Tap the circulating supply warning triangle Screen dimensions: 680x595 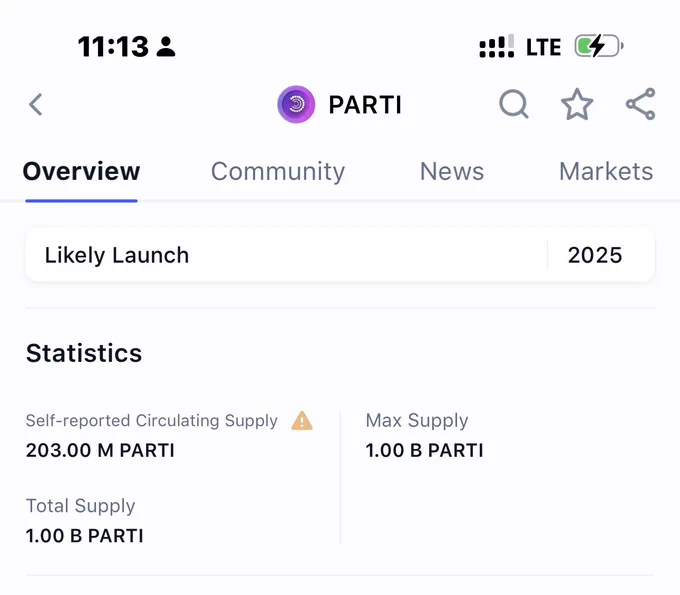302,421
